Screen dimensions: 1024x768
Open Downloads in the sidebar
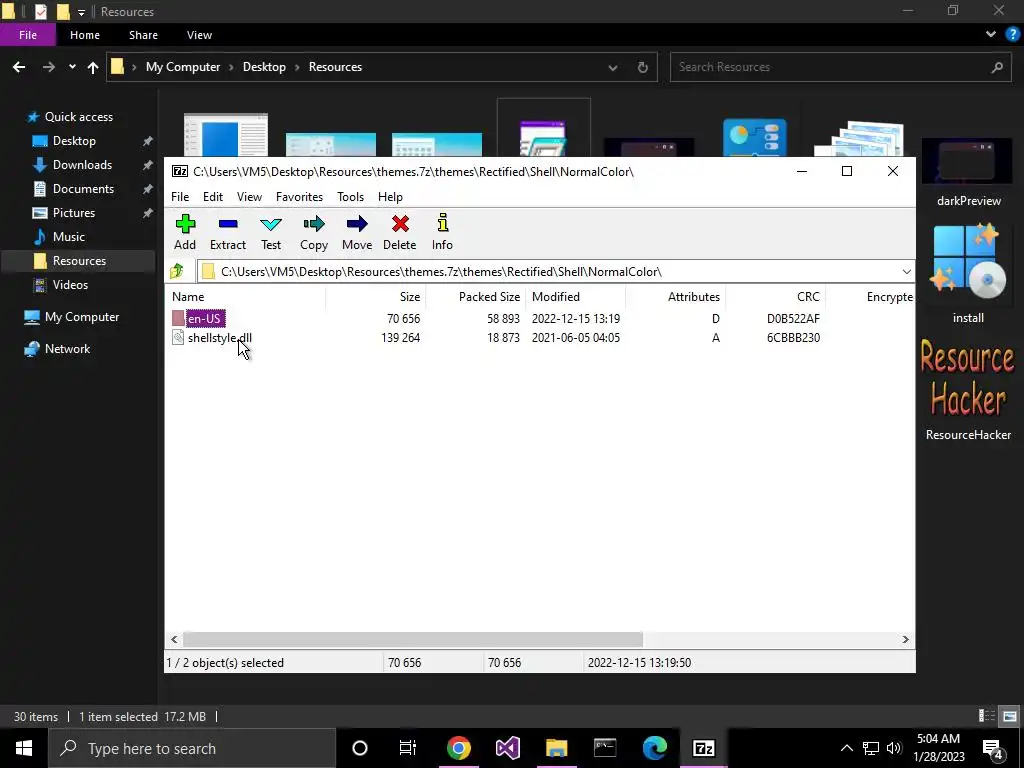click(x=82, y=165)
